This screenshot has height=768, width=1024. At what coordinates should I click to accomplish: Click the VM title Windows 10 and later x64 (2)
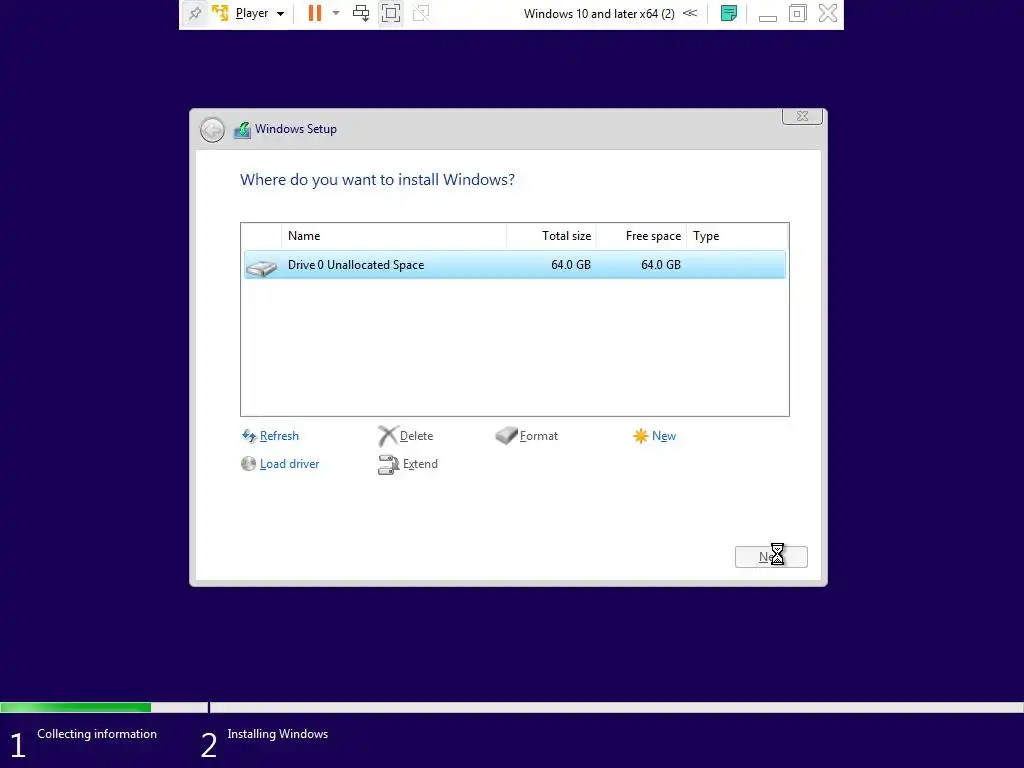[x=599, y=14]
